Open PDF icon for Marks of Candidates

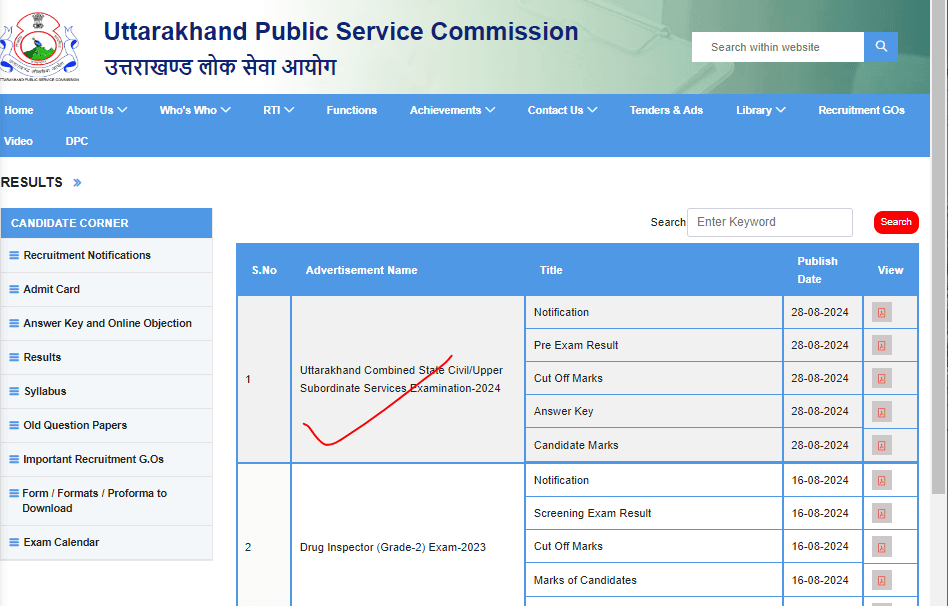click(881, 581)
